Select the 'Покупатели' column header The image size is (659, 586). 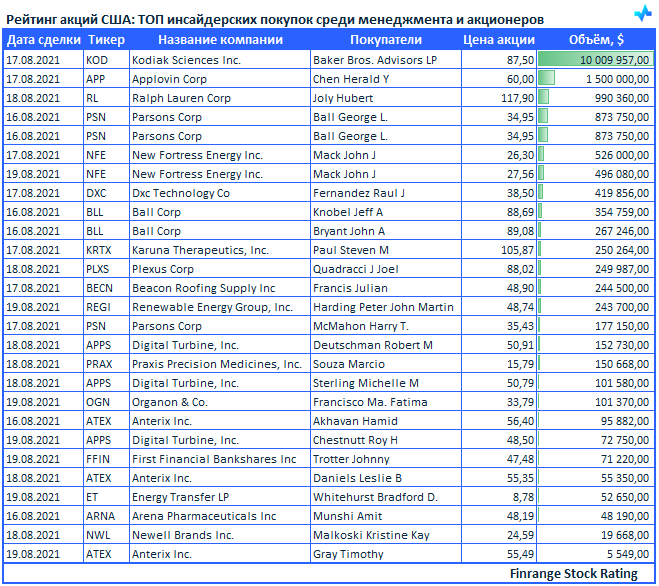[386, 40]
